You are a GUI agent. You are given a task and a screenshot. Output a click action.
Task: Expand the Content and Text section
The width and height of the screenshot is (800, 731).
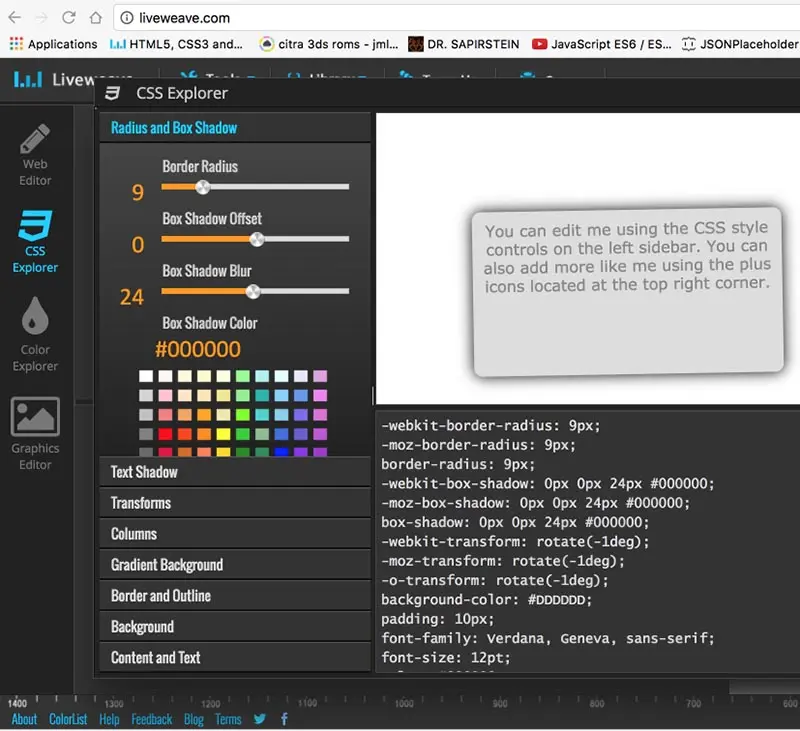pyautogui.click(x=235, y=658)
